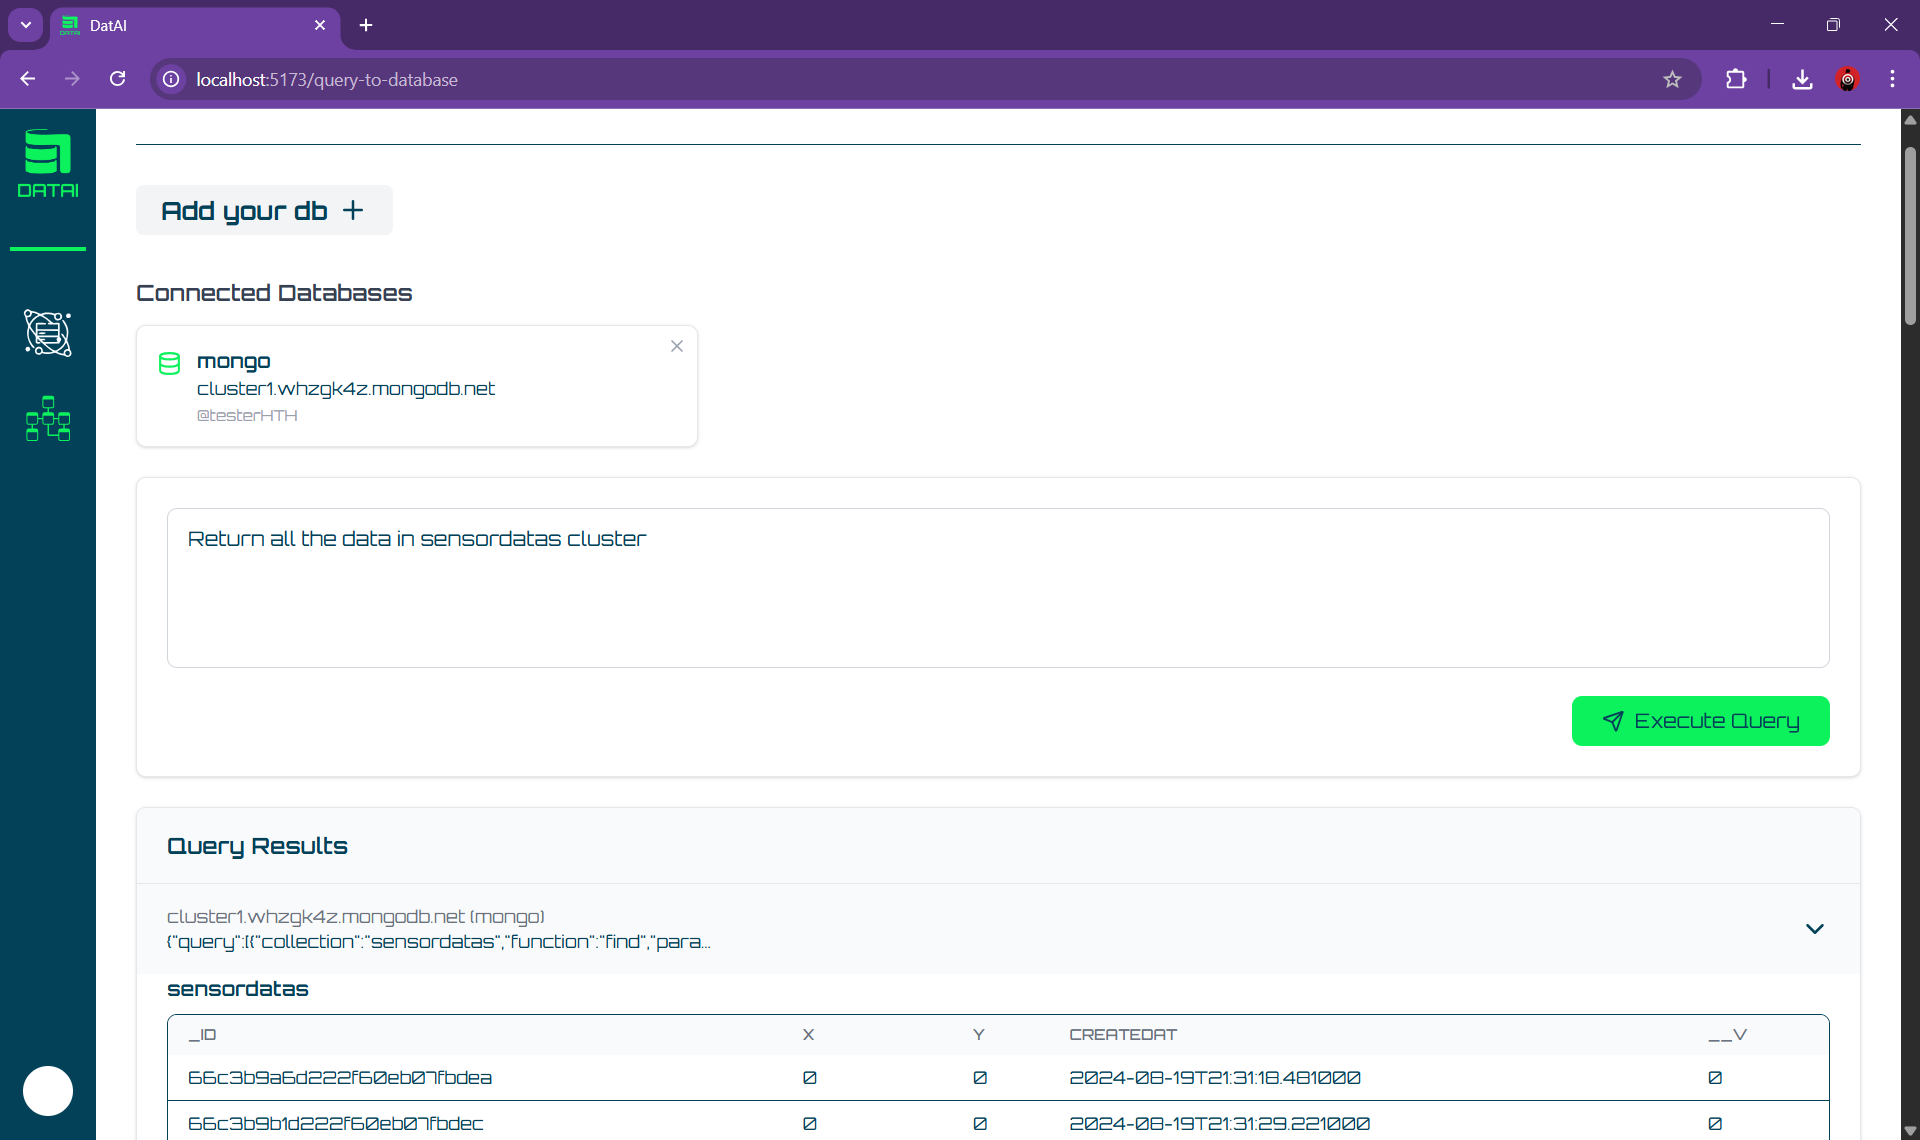Open the database query globe icon

click(48, 333)
